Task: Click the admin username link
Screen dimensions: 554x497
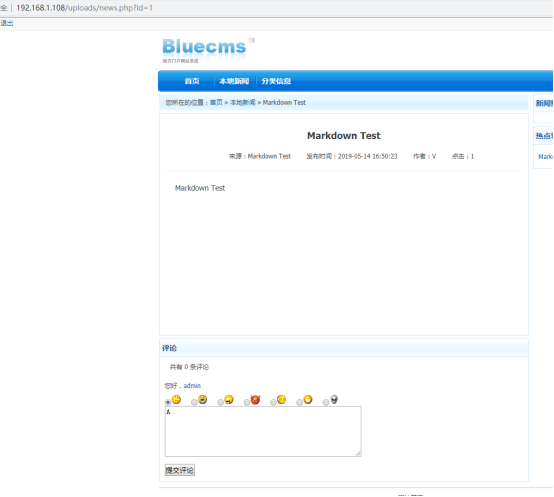Action: coord(192,386)
